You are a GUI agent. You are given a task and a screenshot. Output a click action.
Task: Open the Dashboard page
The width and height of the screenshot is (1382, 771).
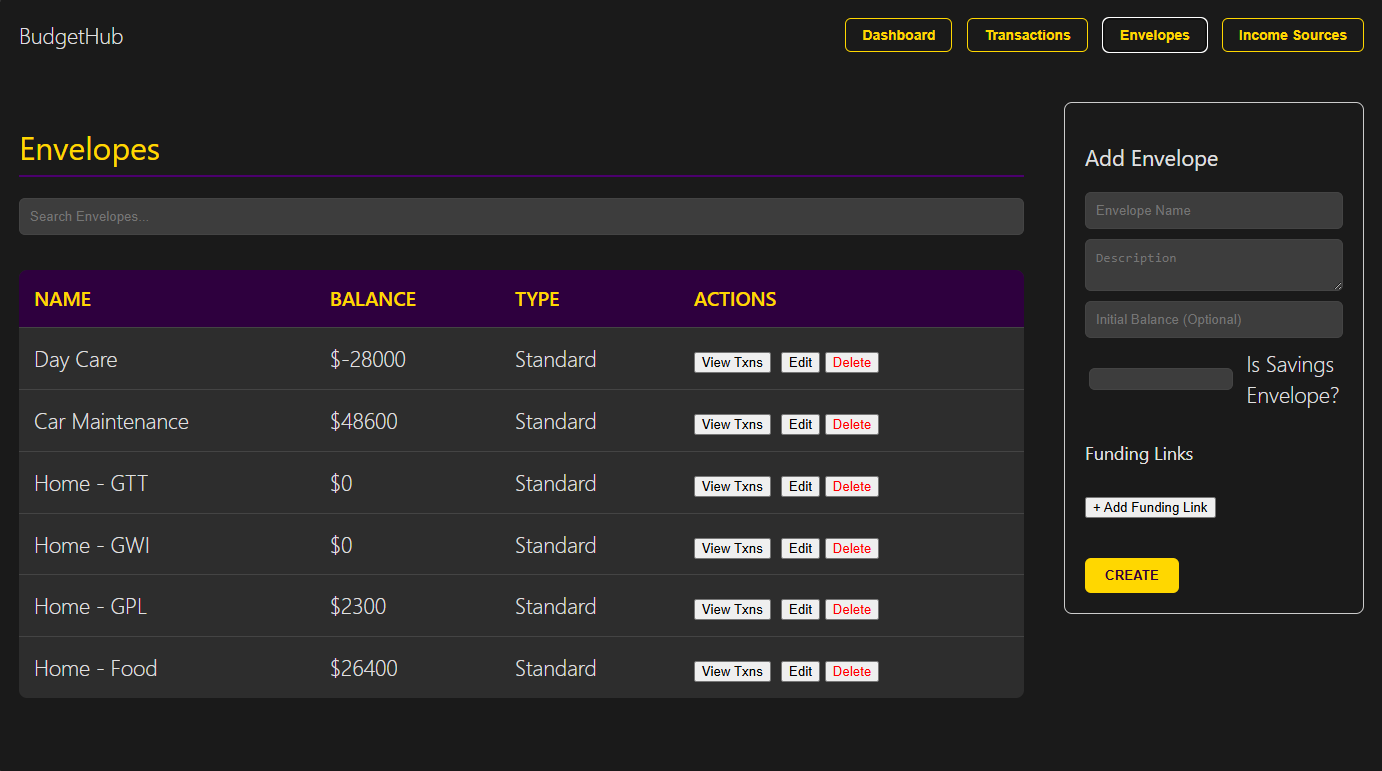tap(898, 35)
